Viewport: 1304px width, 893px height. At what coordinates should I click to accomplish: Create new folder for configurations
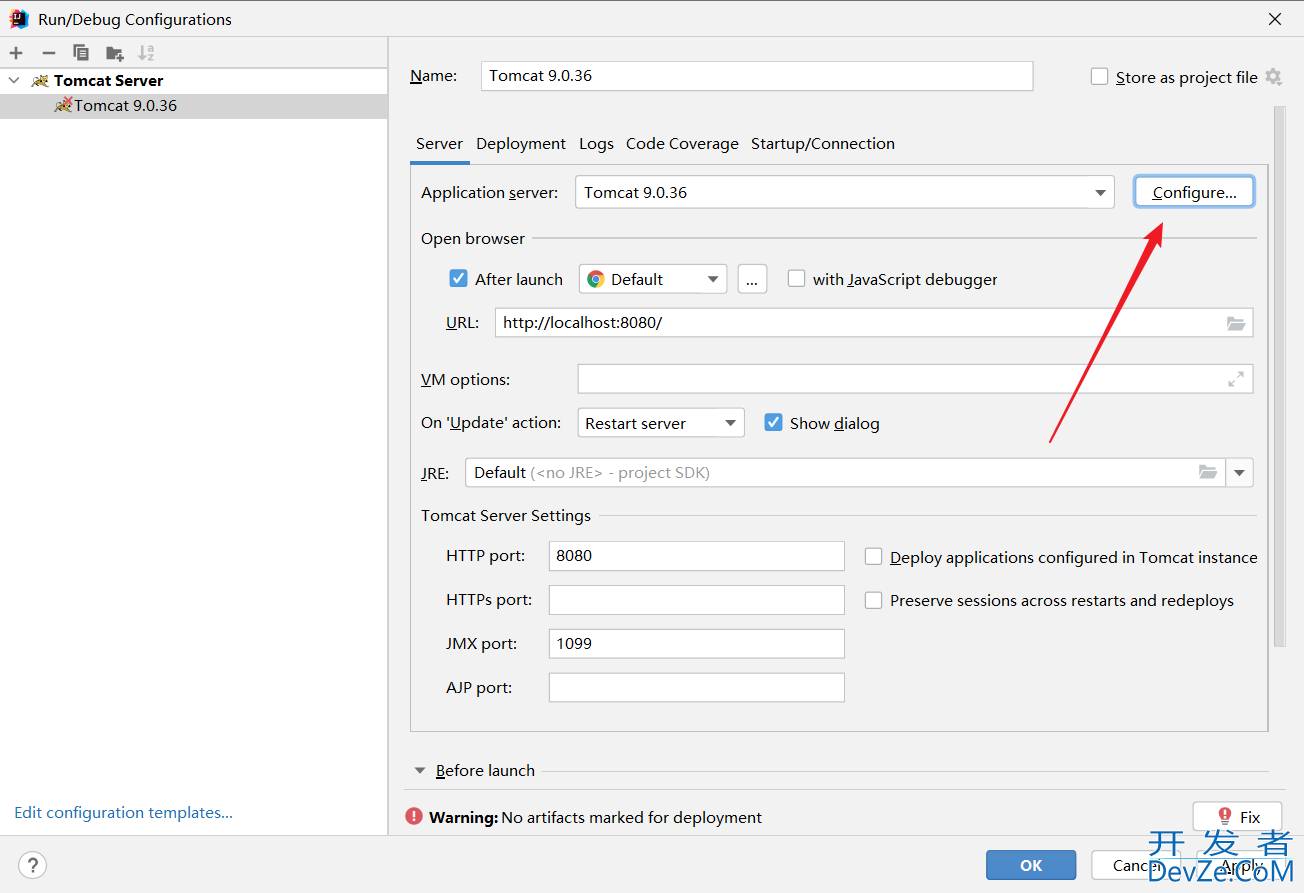pyautogui.click(x=115, y=53)
